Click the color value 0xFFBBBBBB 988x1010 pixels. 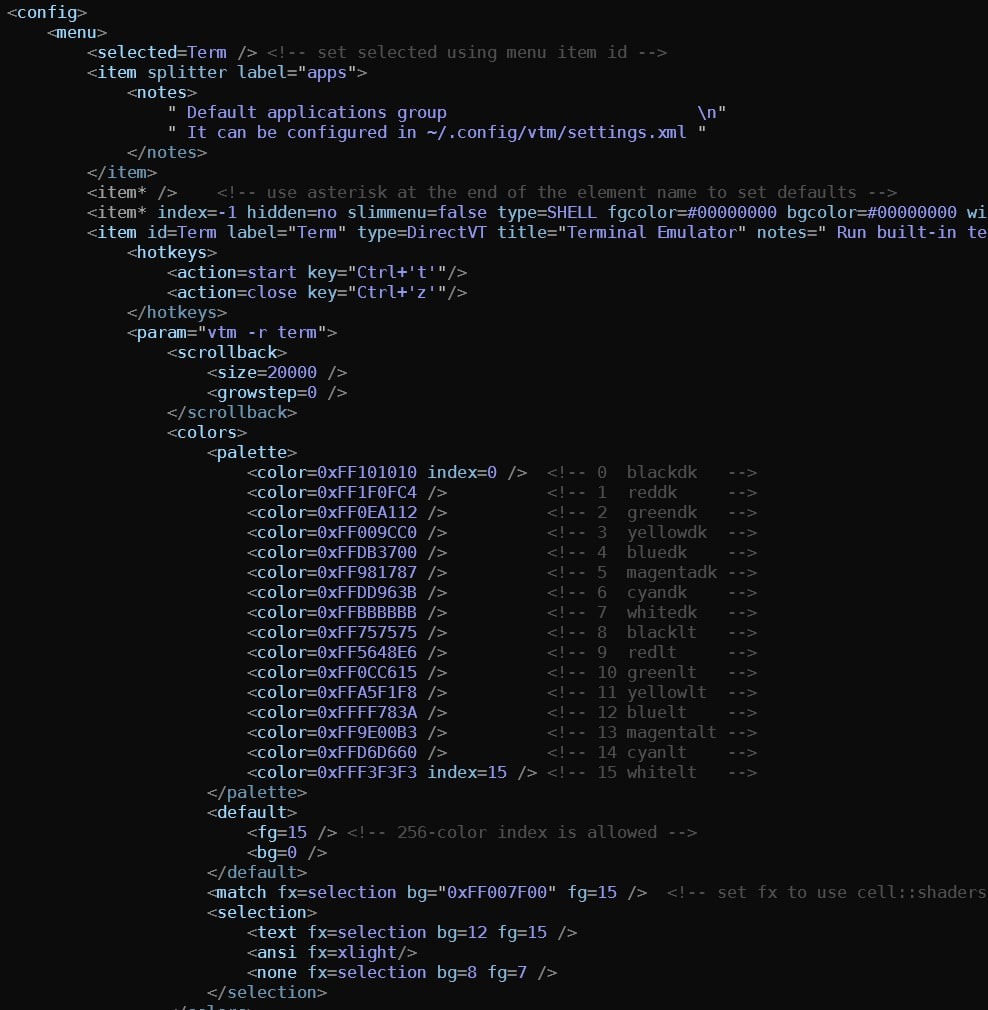click(x=367, y=612)
